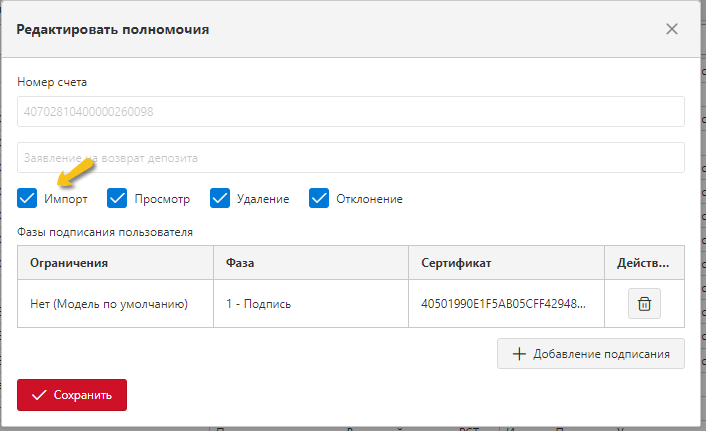Open the Заявление на возврат депозита field
Screen dimensions: 706x431
tap(351, 158)
